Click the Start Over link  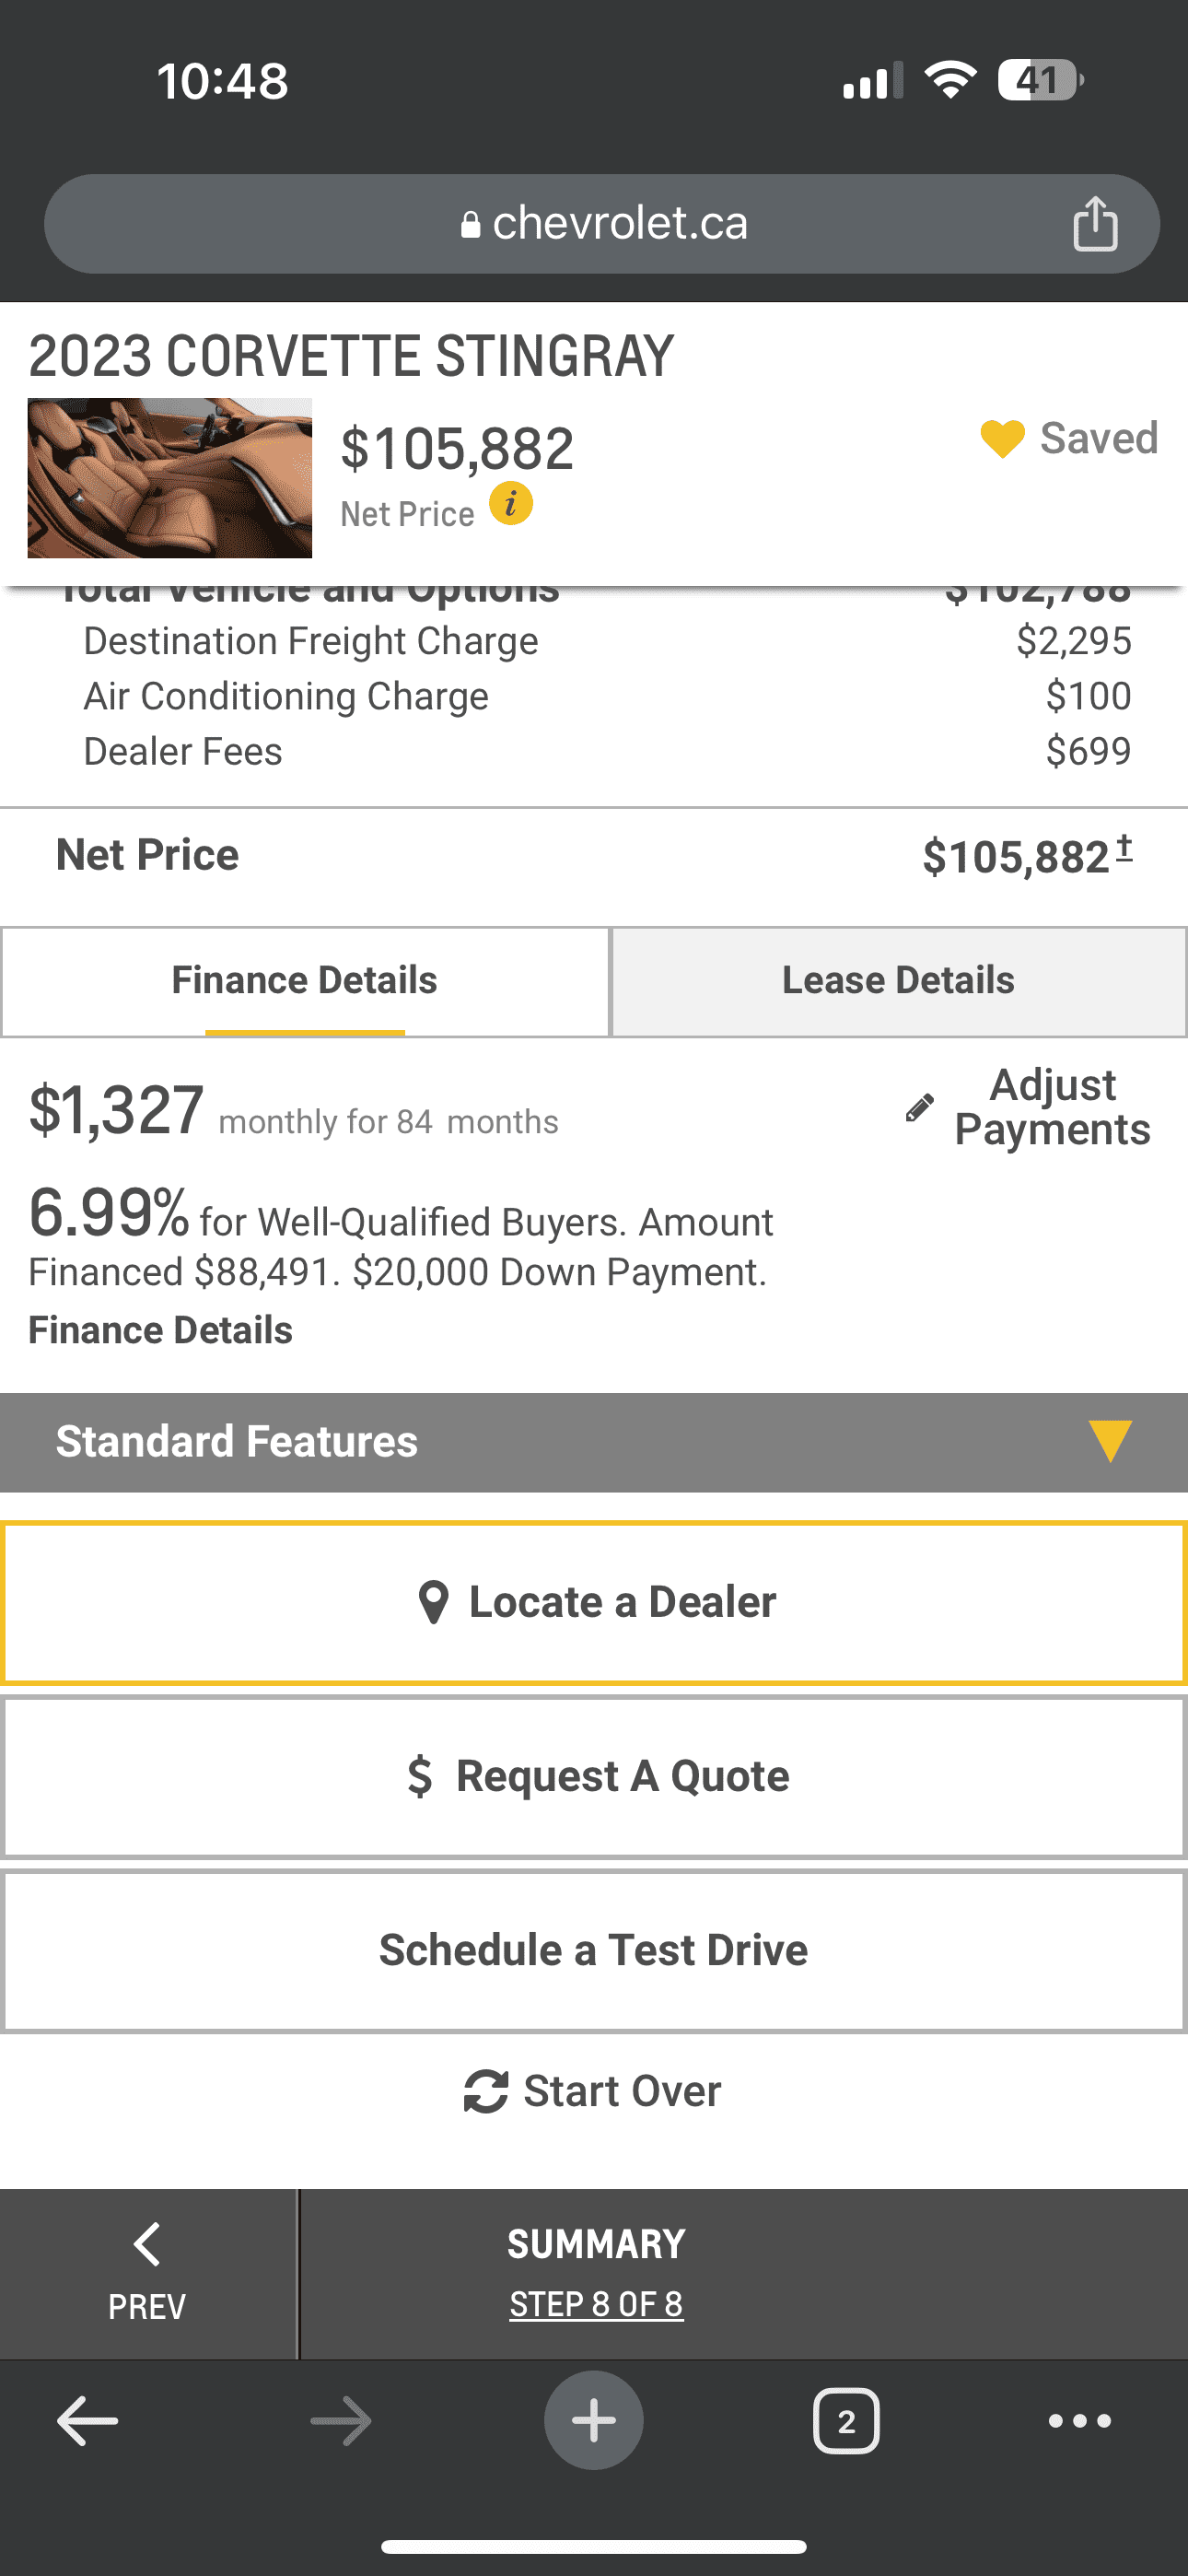[x=594, y=2091]
